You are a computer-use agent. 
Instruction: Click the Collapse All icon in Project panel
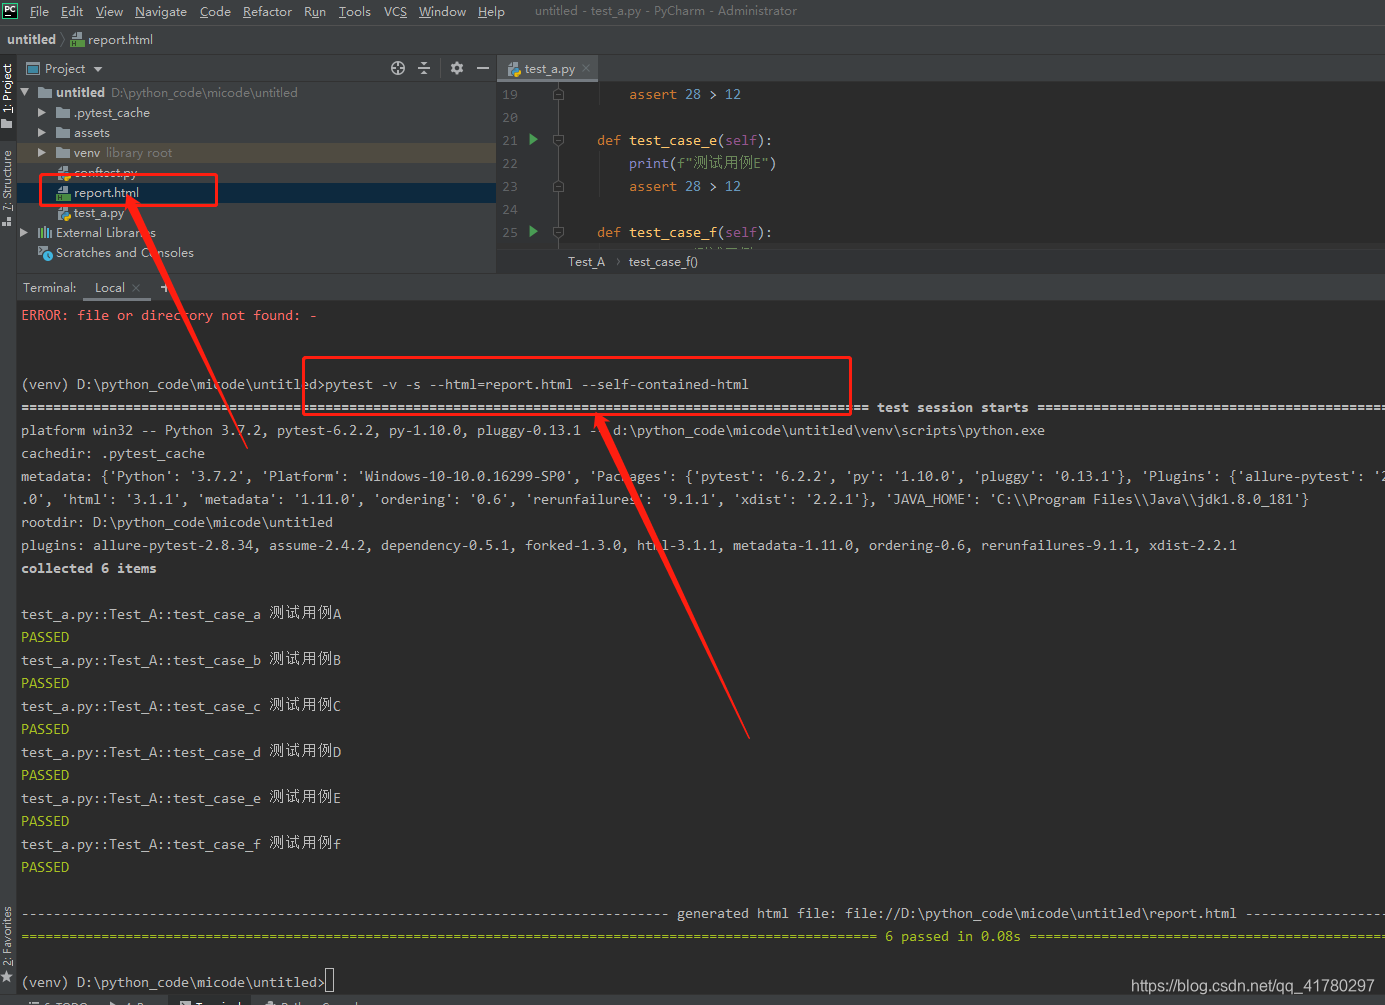click(x=424, y=68)
